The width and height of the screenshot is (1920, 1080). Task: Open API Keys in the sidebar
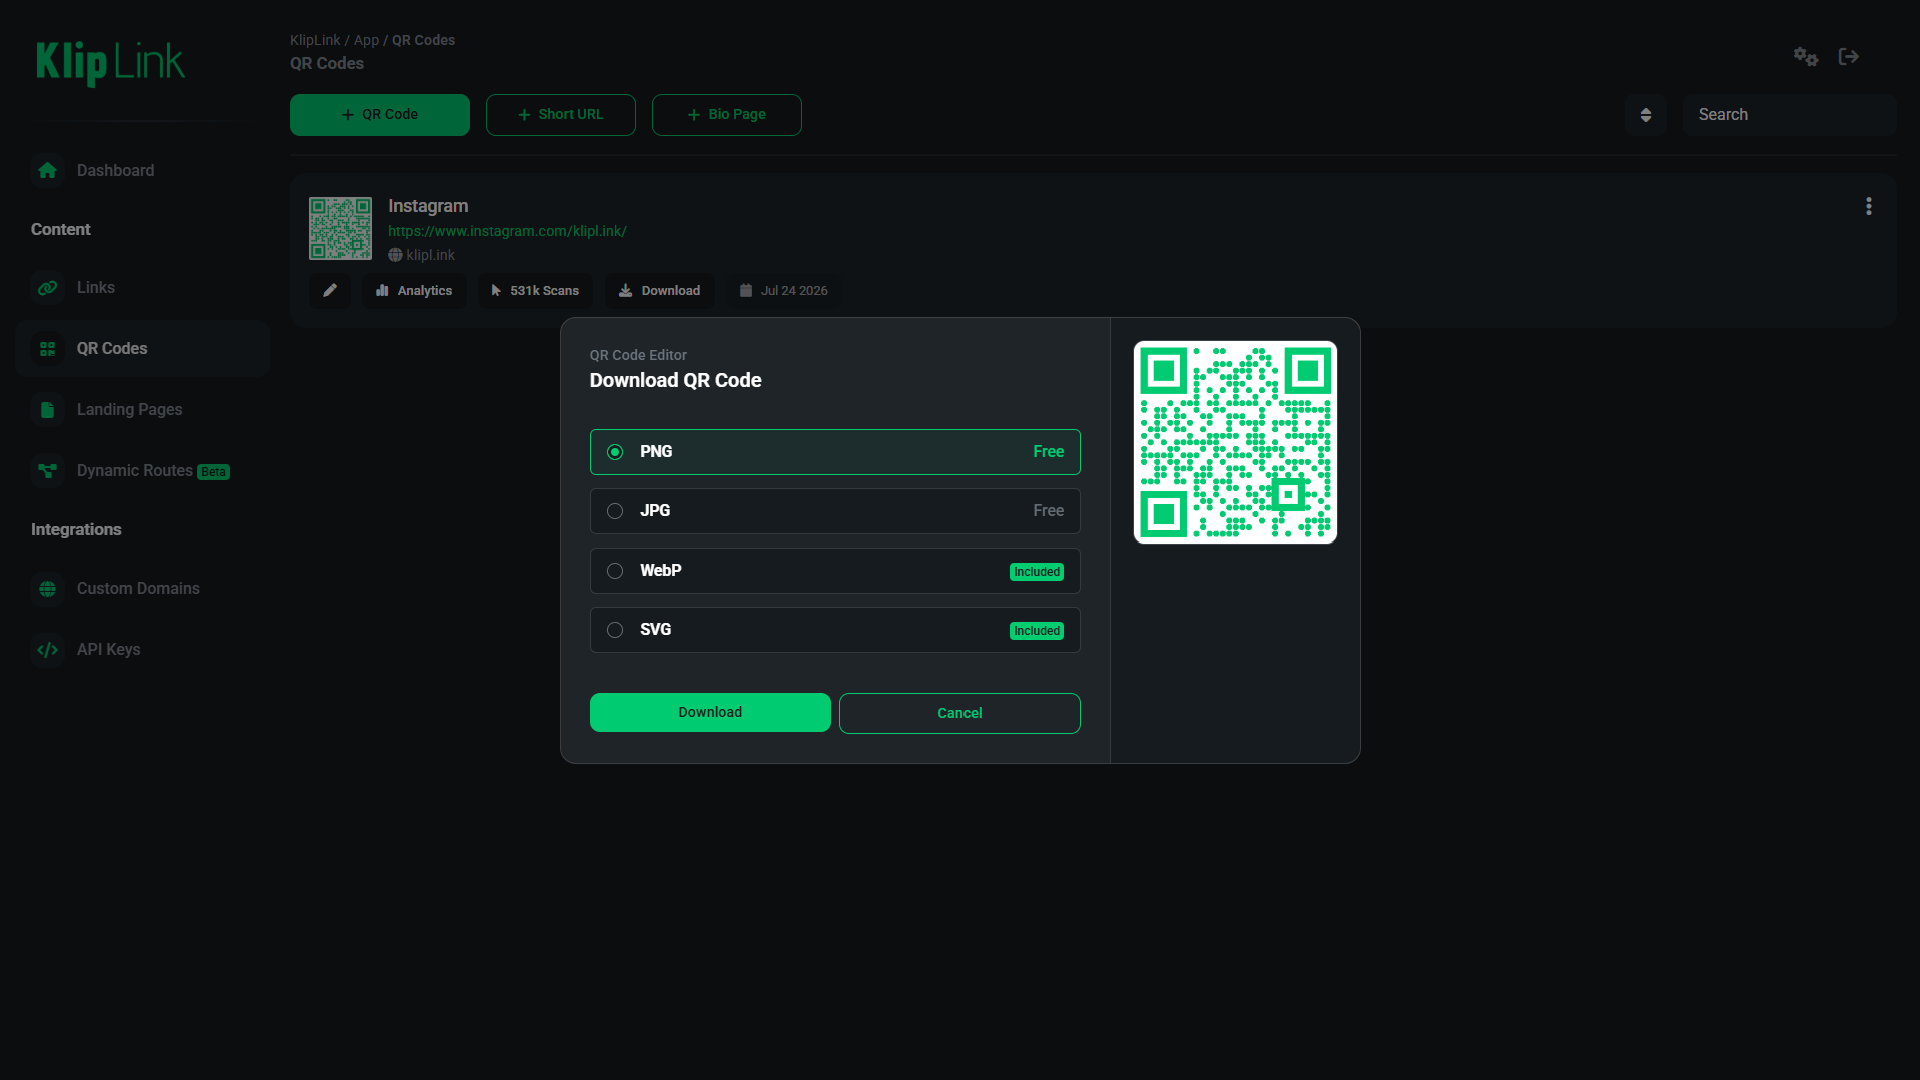(142, 650)
